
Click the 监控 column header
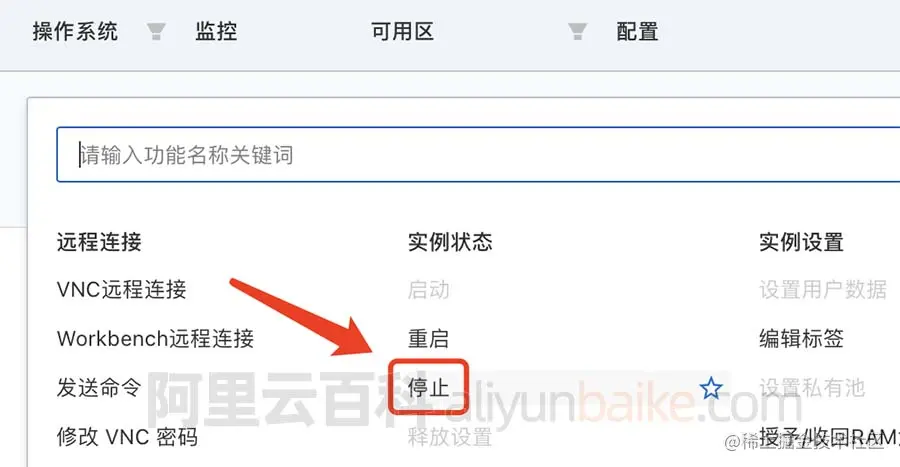[216, 31]
